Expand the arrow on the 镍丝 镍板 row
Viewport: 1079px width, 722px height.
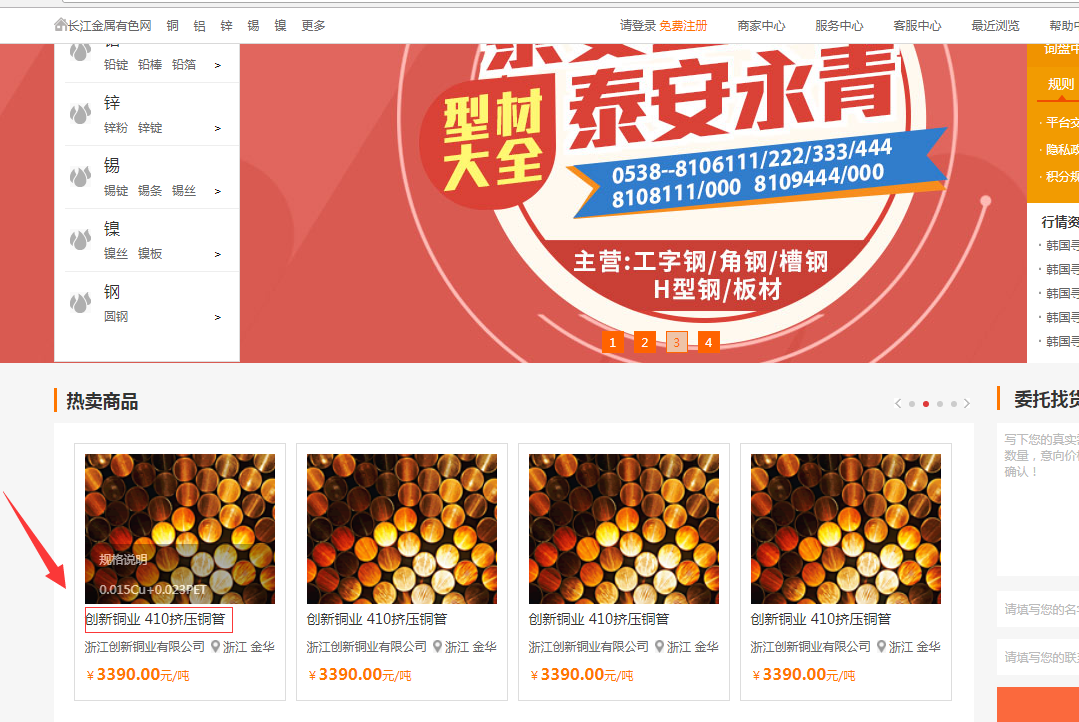(217, 255)
